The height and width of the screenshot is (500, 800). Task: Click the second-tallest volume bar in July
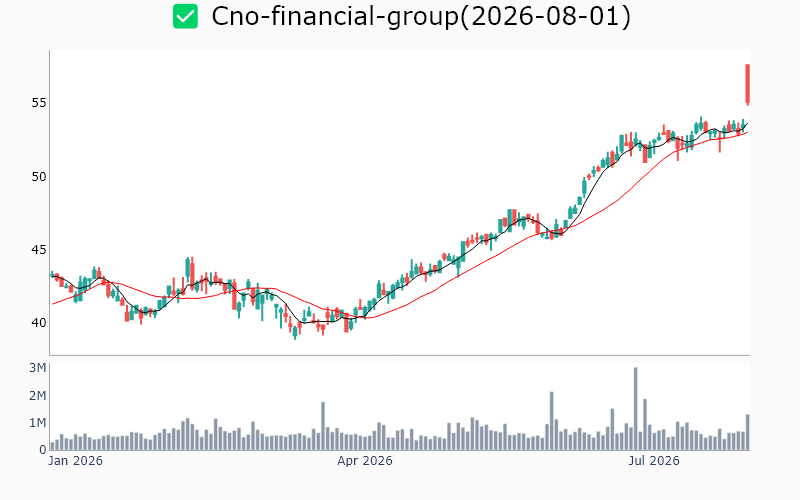pos(645,424)
